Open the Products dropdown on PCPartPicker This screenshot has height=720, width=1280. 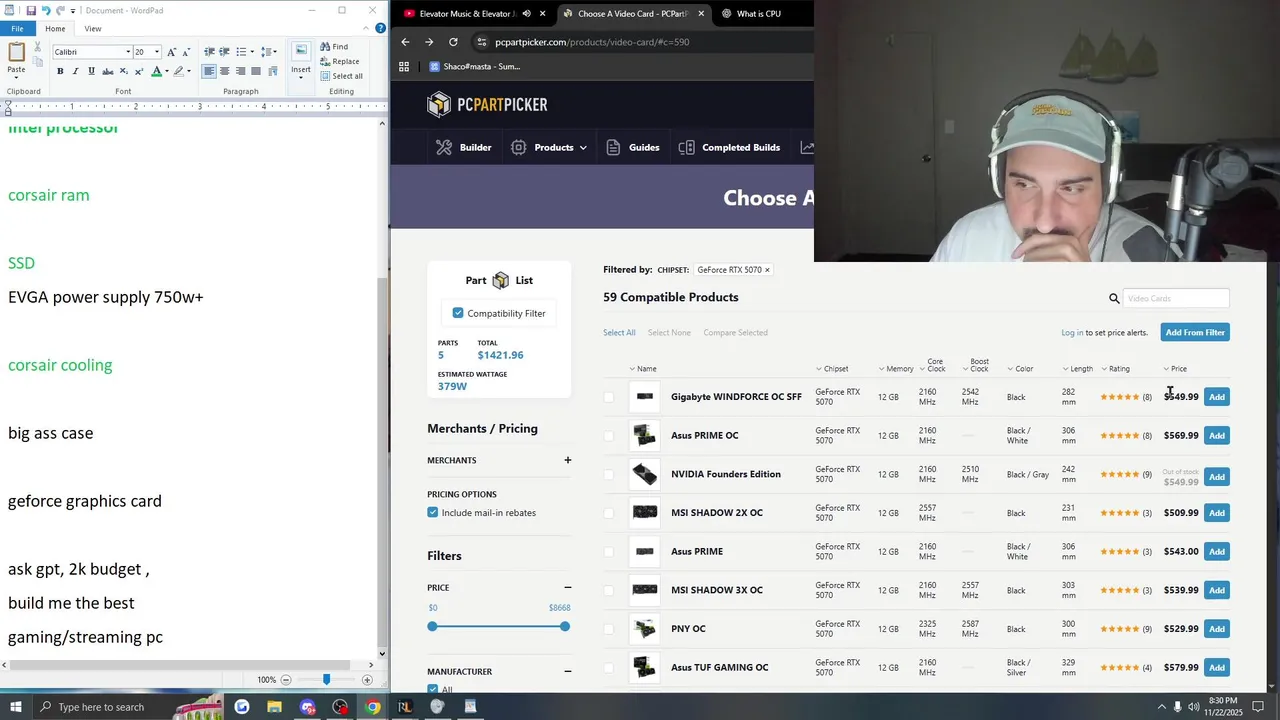pos(548,147)
